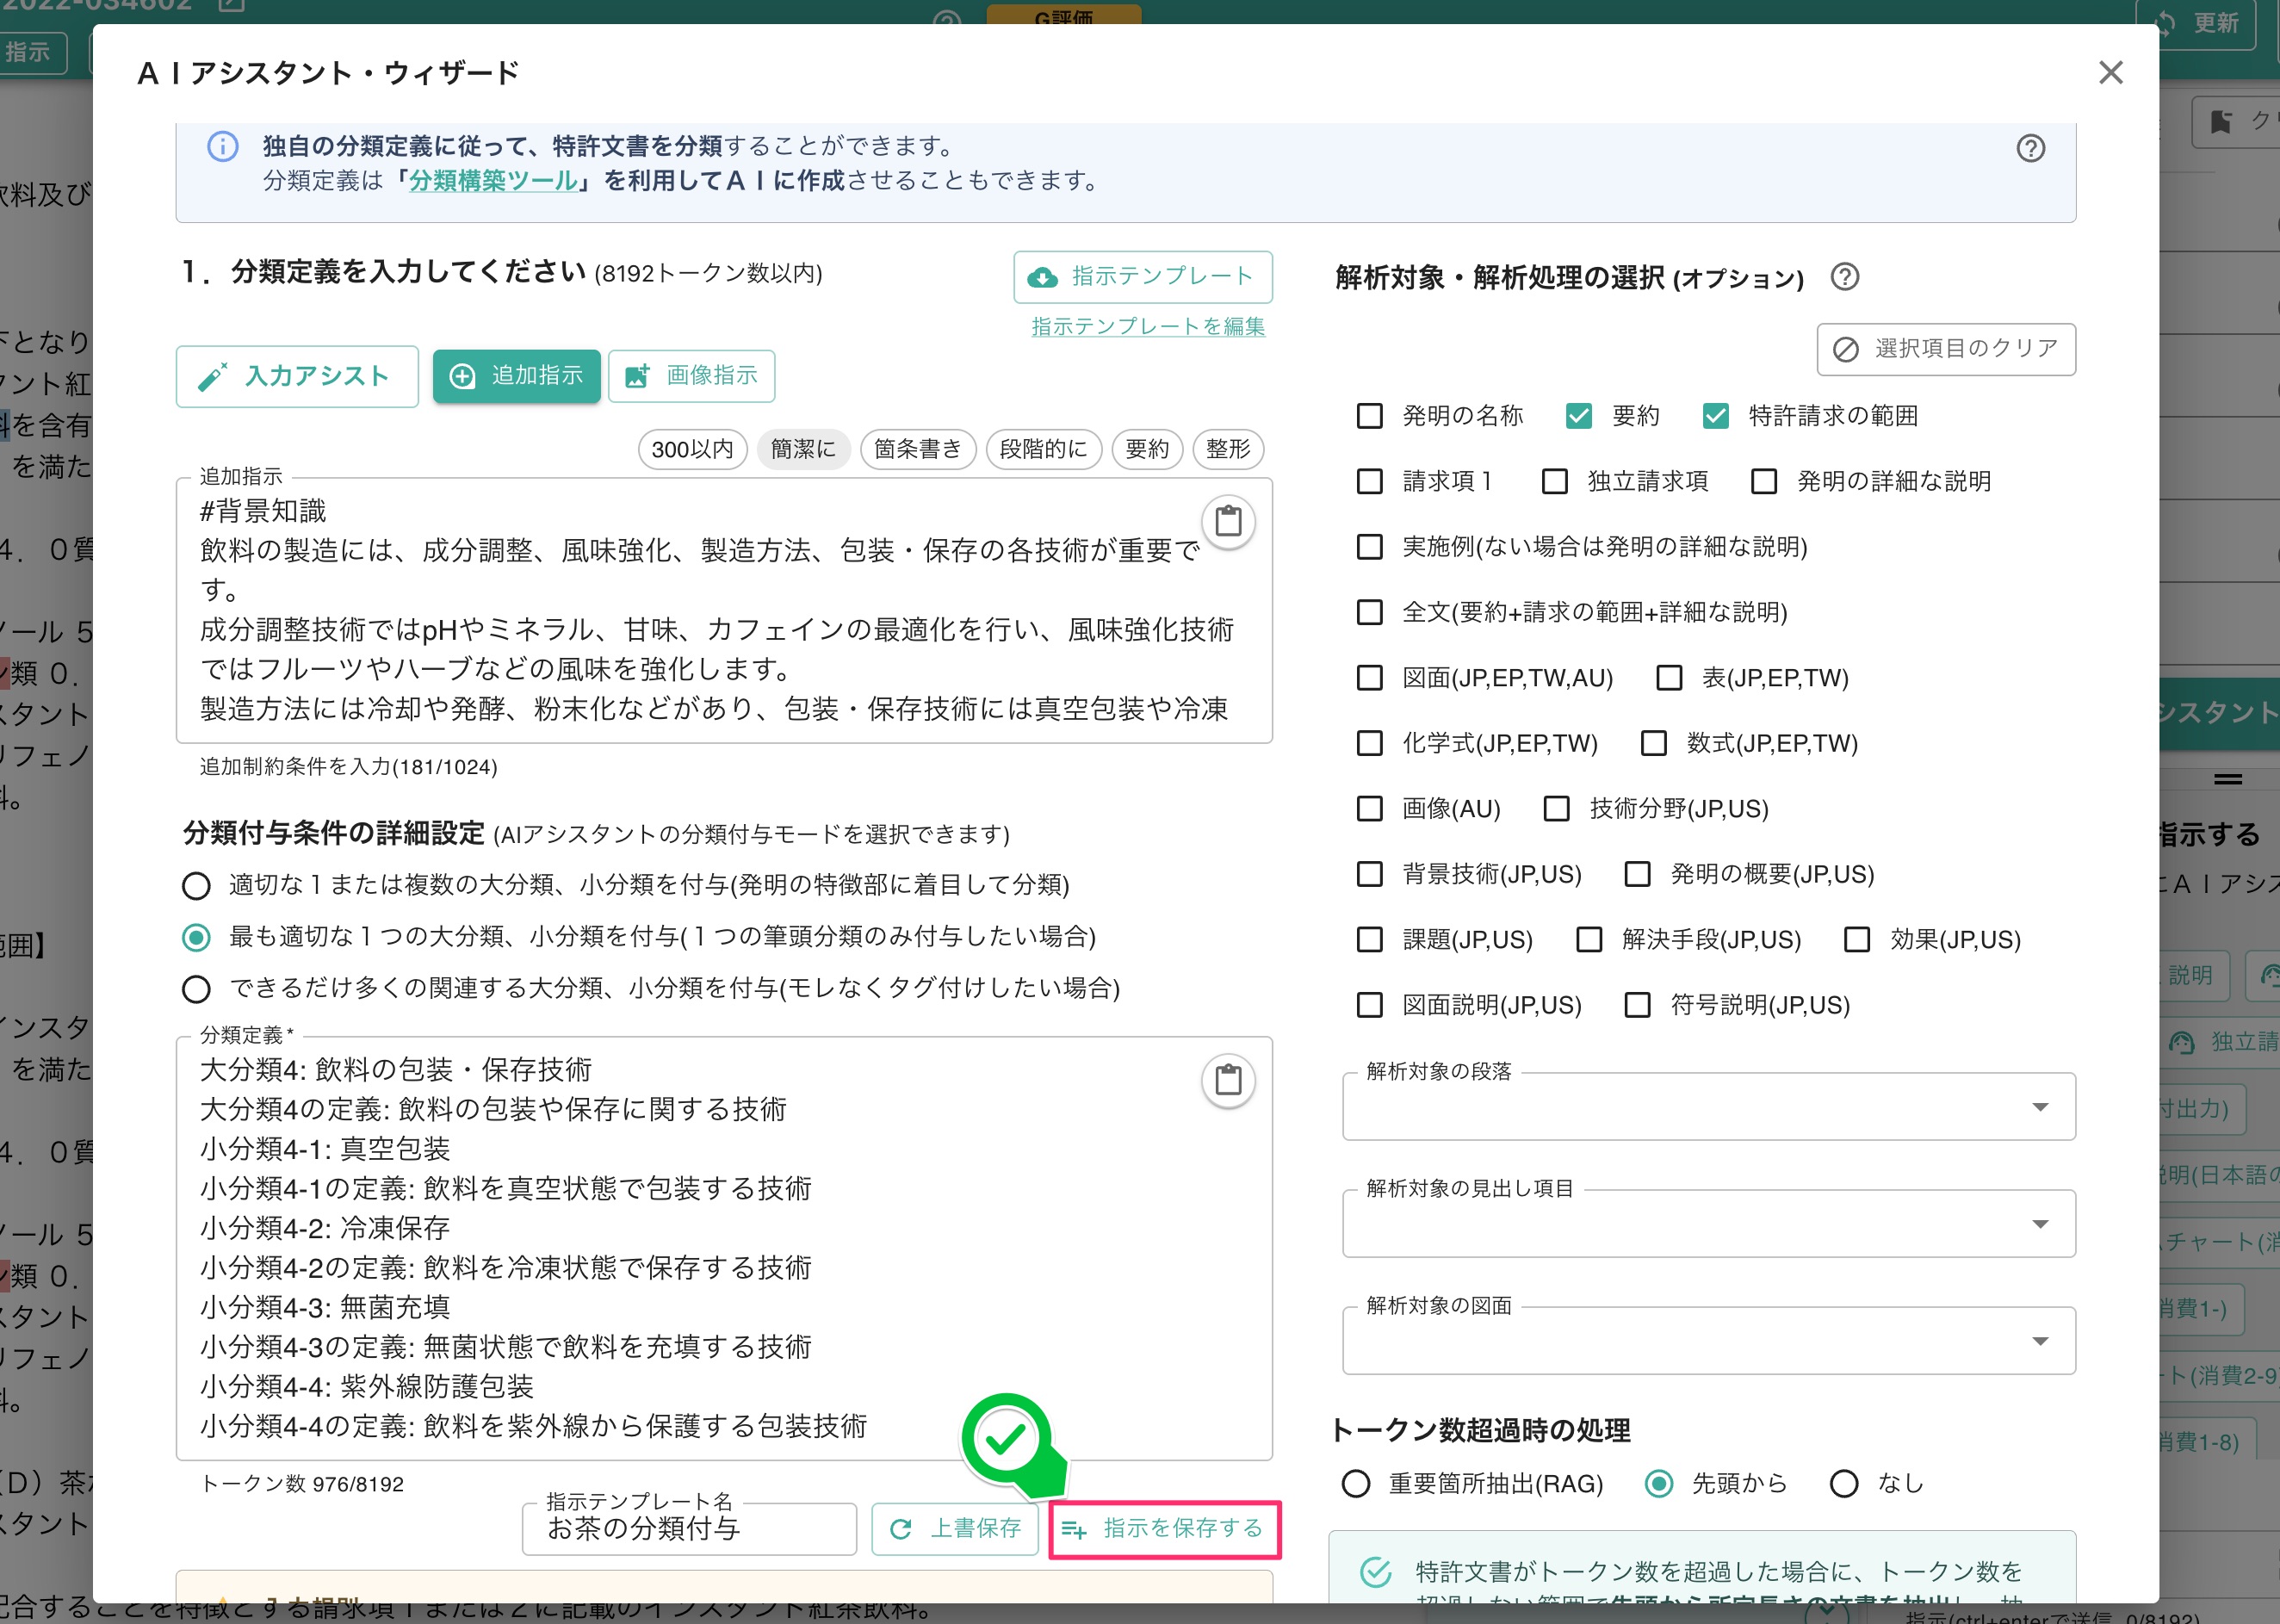The width and height of the screenshot is (2280, 1624).
Task: Select the できるだけ多くの関連する分類 radio option
Action: pyautogui.click(x=196, y=989)
